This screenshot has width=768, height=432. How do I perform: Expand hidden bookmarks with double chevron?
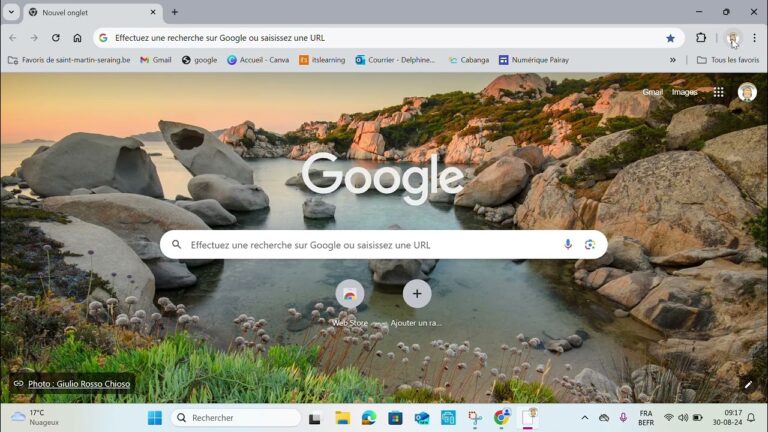(672, 60)
